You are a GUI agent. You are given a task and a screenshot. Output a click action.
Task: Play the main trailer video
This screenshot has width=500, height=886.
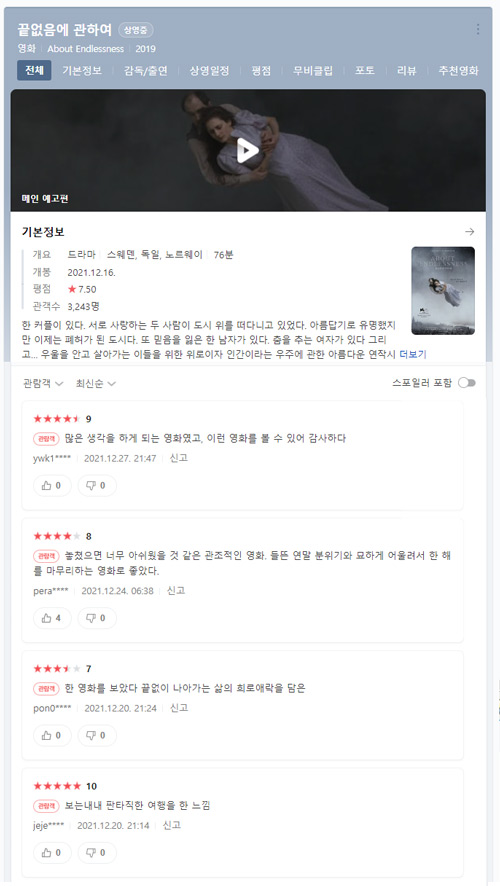coord(247,150)
